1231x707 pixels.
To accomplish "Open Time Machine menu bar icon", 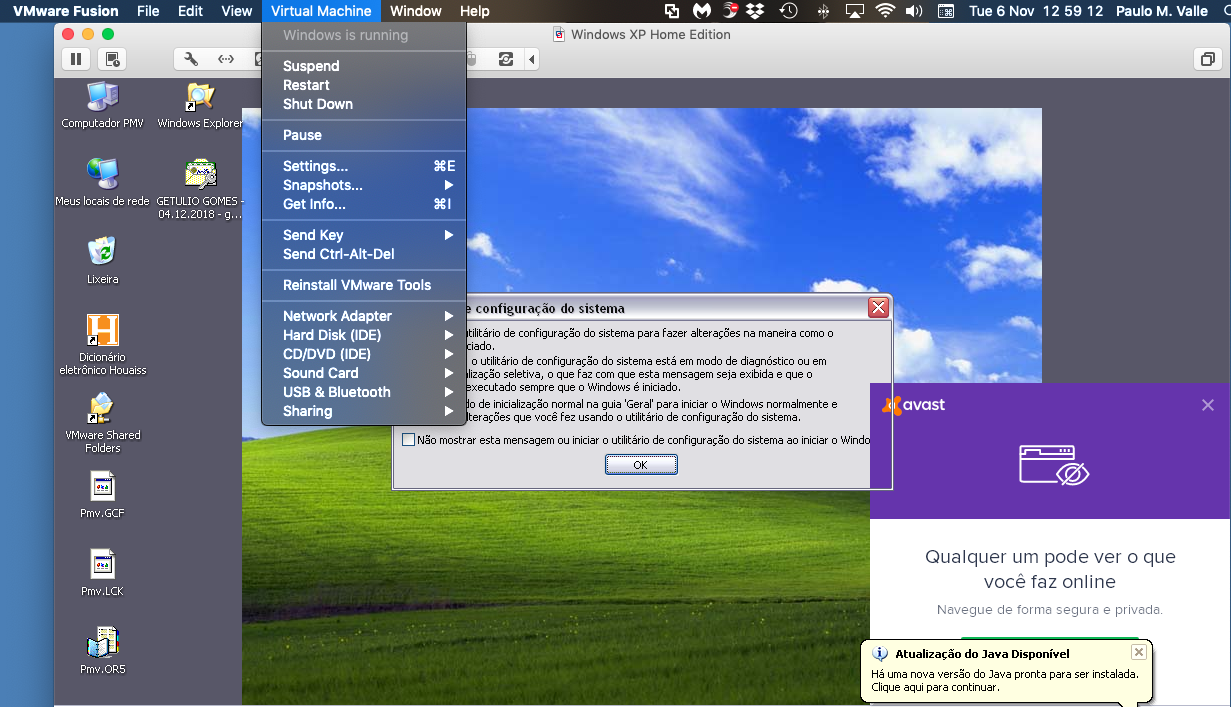I will click(x=789, y=11).
